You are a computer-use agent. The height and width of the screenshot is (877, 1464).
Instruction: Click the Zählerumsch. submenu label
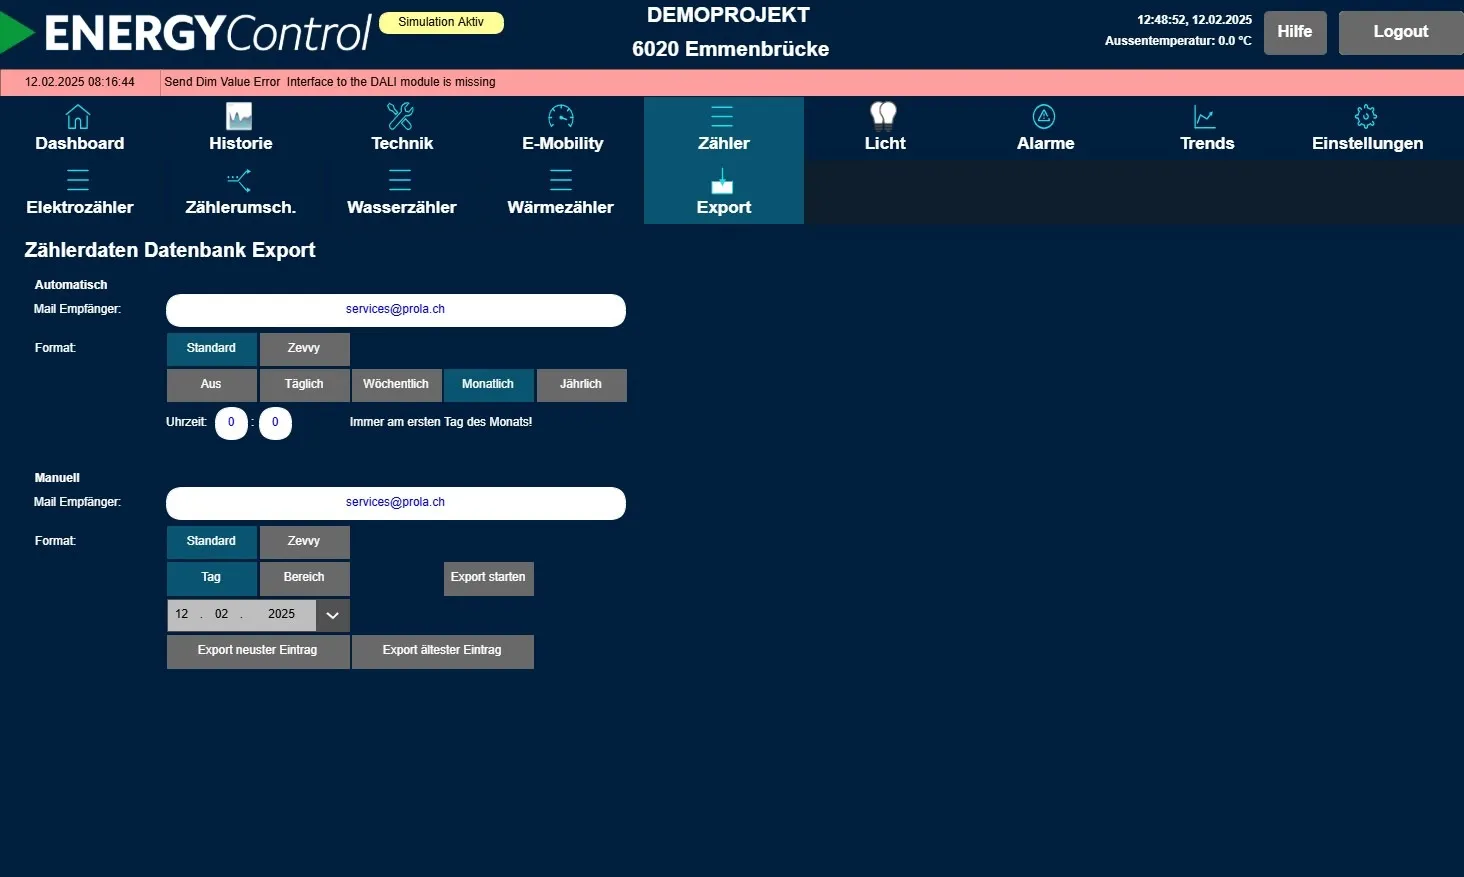click(x=241, y=207)
